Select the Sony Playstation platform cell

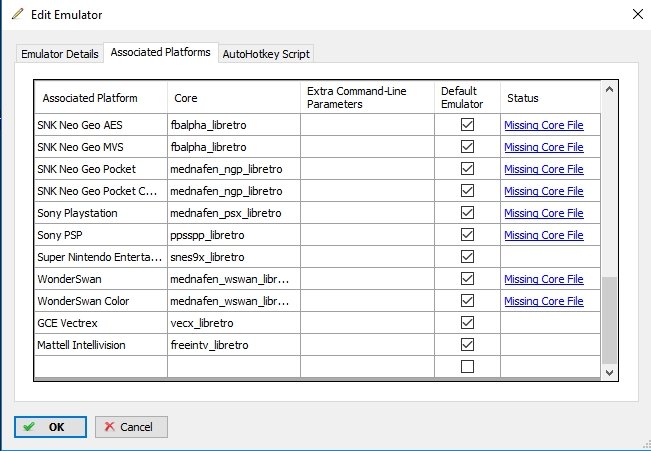point(101,213)
